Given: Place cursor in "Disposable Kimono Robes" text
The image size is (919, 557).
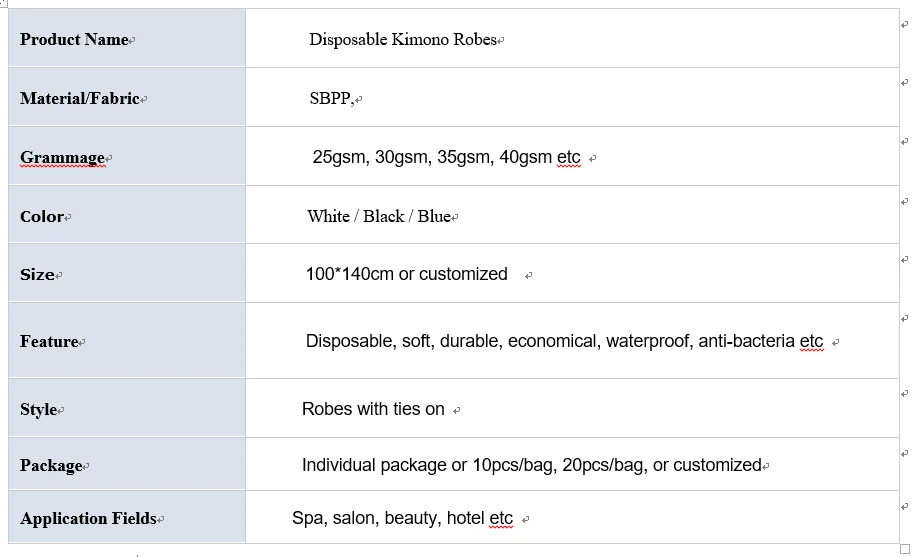Looking at the screenshot, I should 402,40.
